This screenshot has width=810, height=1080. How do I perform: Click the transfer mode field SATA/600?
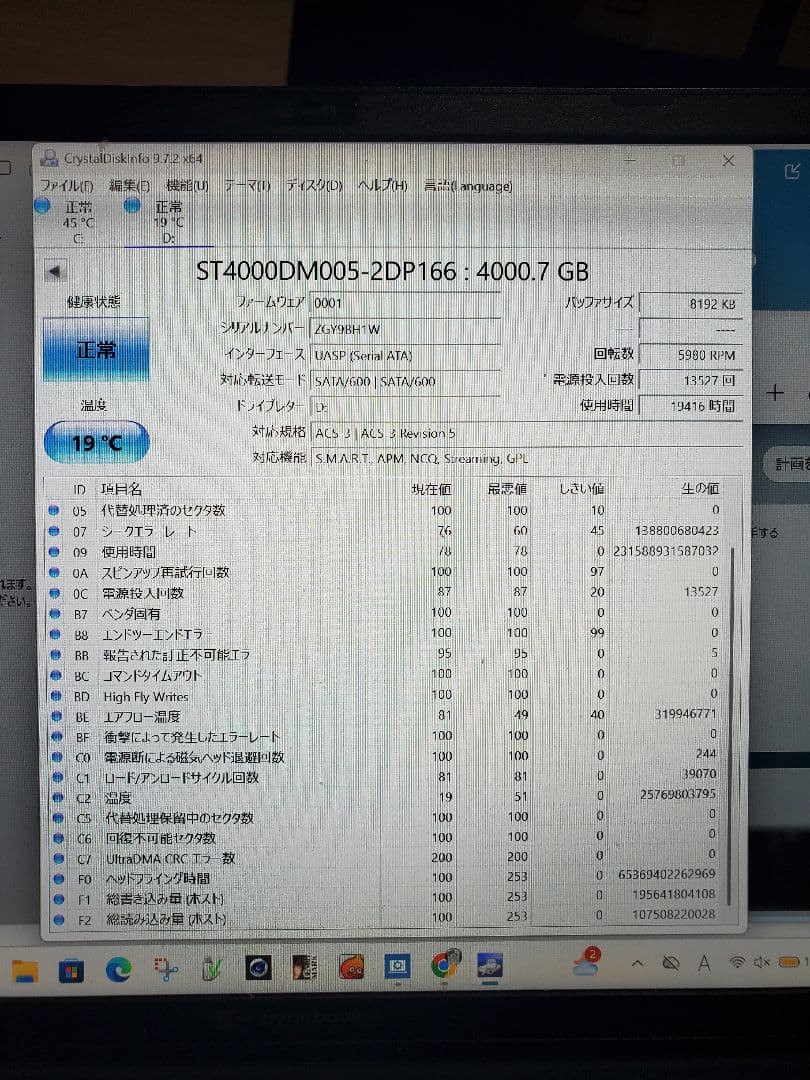click(406, 381)
